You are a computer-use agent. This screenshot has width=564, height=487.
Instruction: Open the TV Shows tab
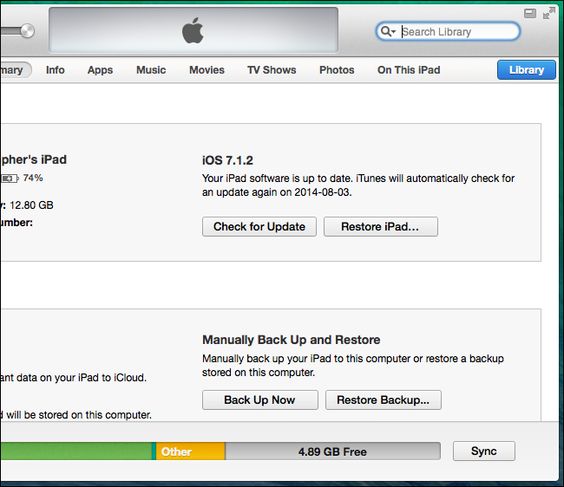272,70
